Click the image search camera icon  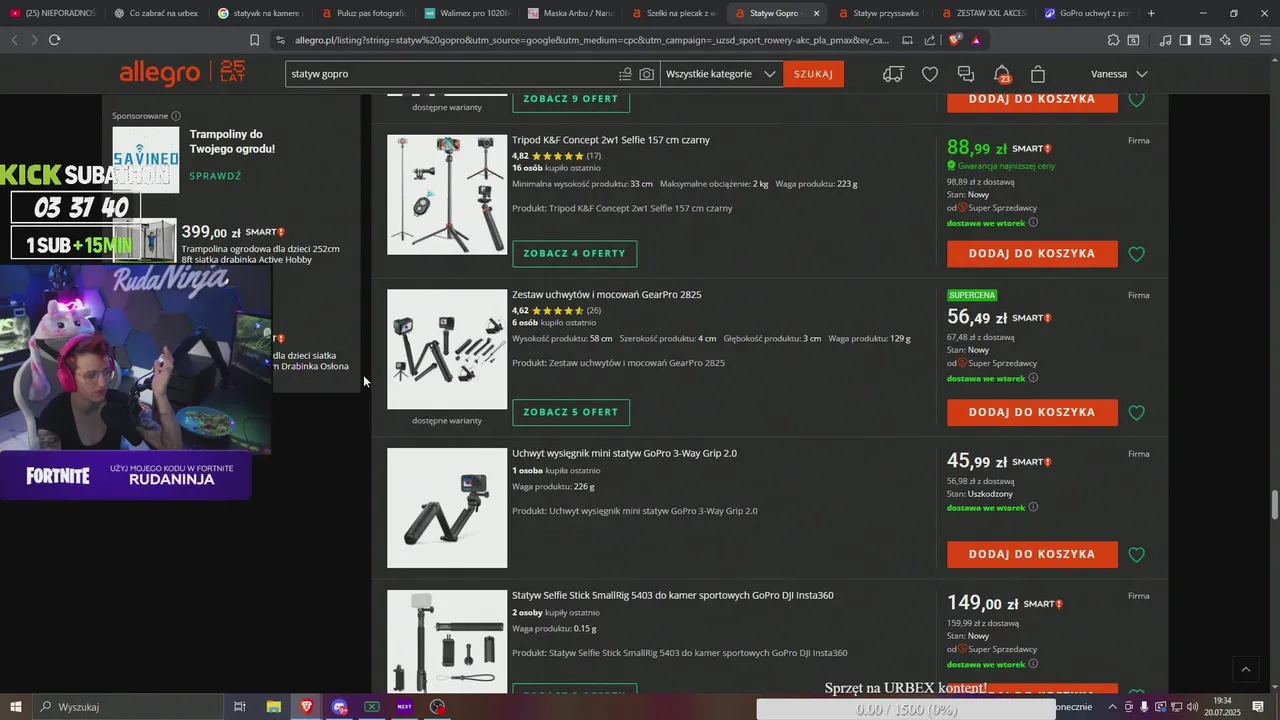(x=647, y=74)
